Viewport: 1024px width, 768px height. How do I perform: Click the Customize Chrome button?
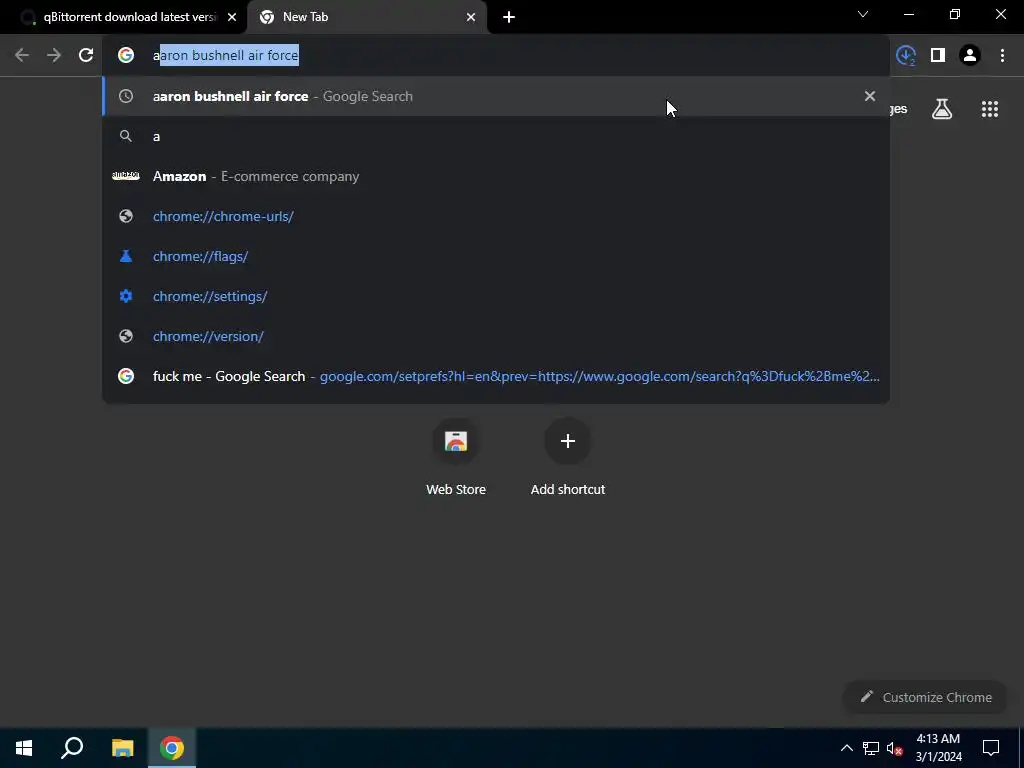coord(925,697)
